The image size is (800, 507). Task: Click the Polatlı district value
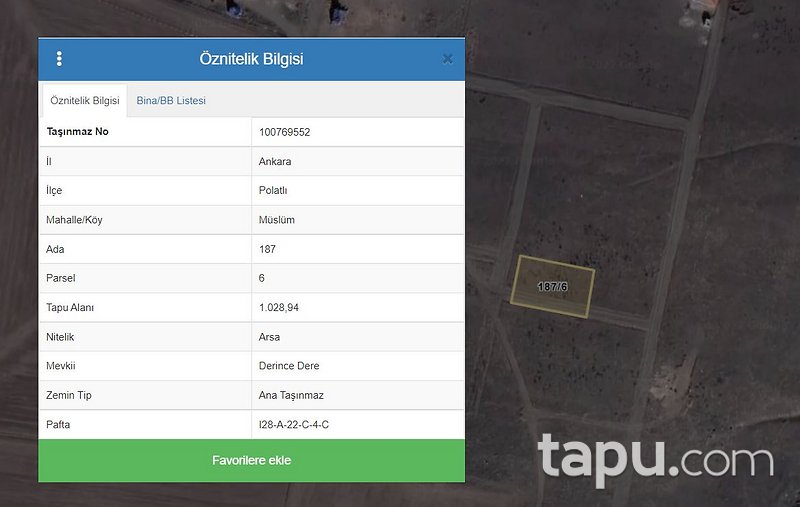click(x=273, y=190)
